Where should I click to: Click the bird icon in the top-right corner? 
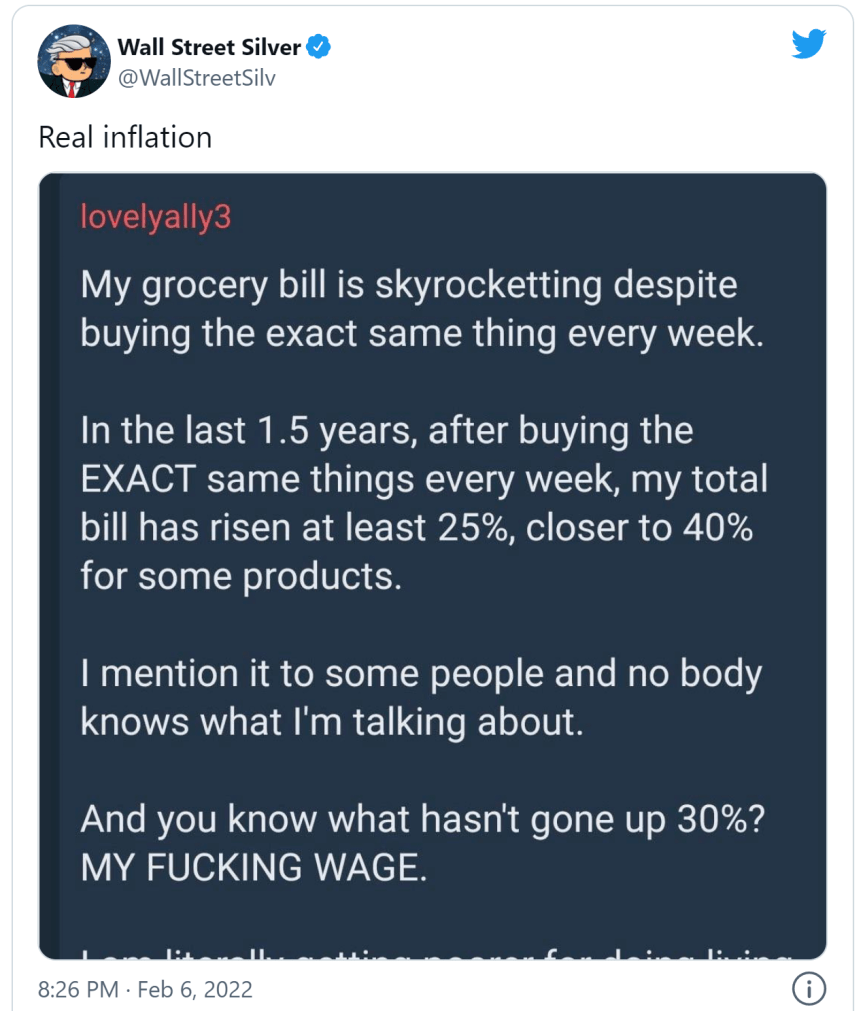pyautogui.click(x=810, y=44)
